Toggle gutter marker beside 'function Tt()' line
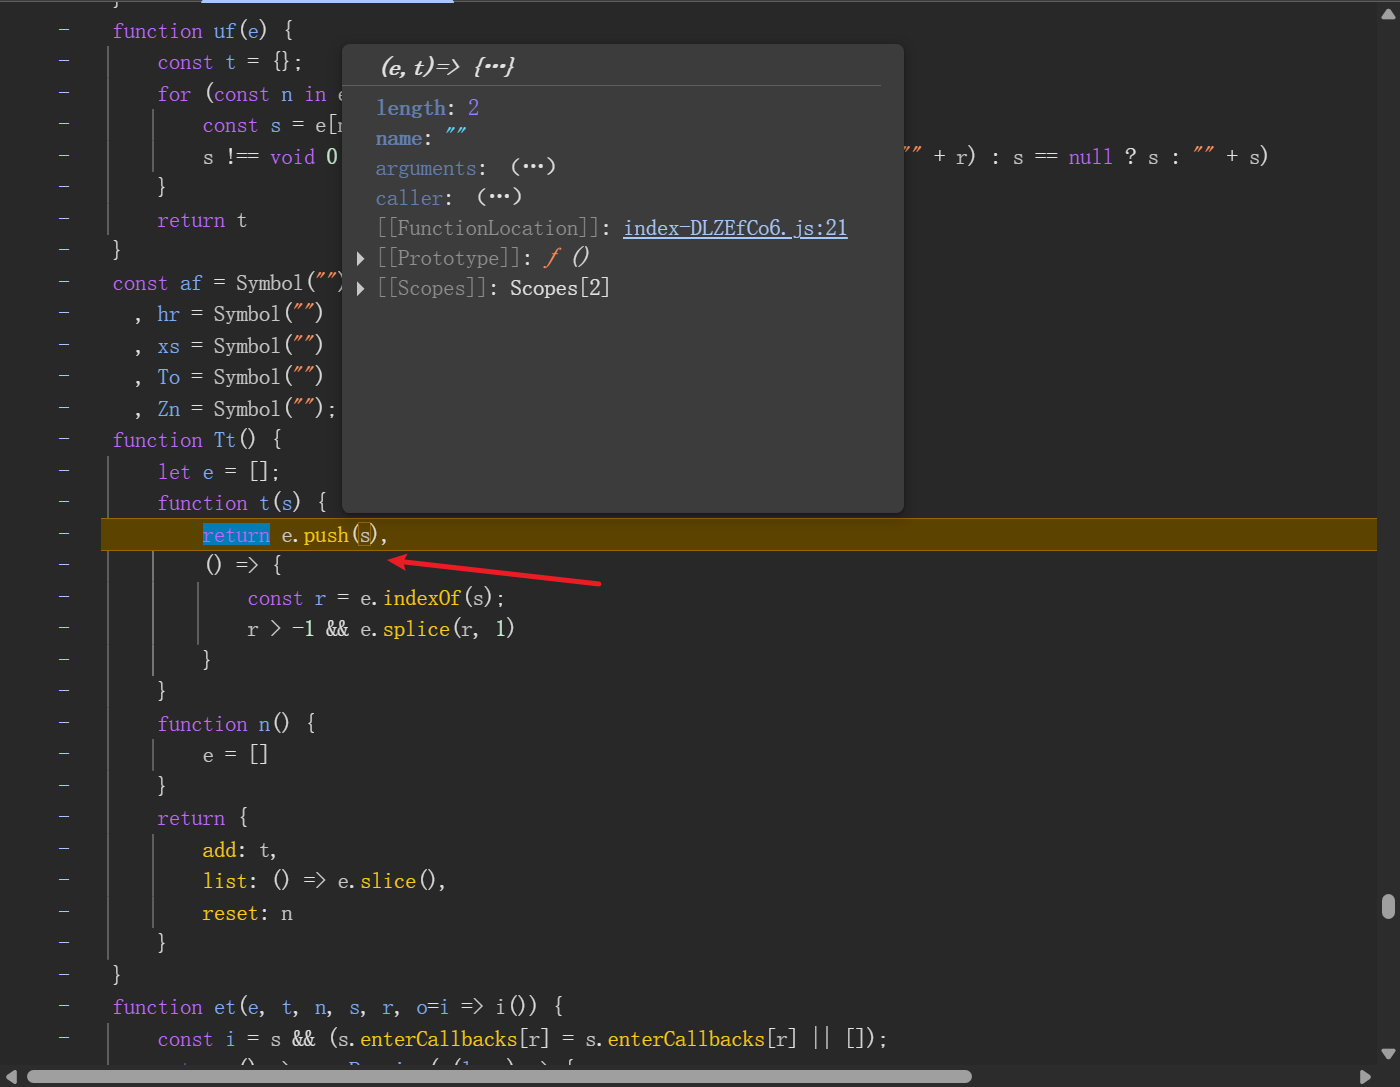The width and height of the screenshot is (1400, 1087). point(64,439)
